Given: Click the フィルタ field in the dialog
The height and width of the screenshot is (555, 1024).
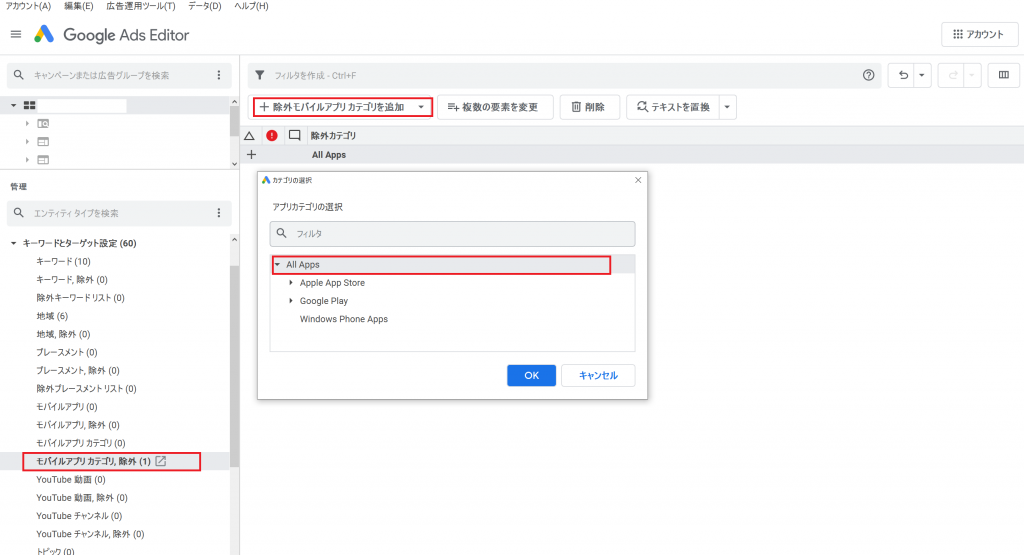Looking at the screenshot, I should (x=453, y=233).
